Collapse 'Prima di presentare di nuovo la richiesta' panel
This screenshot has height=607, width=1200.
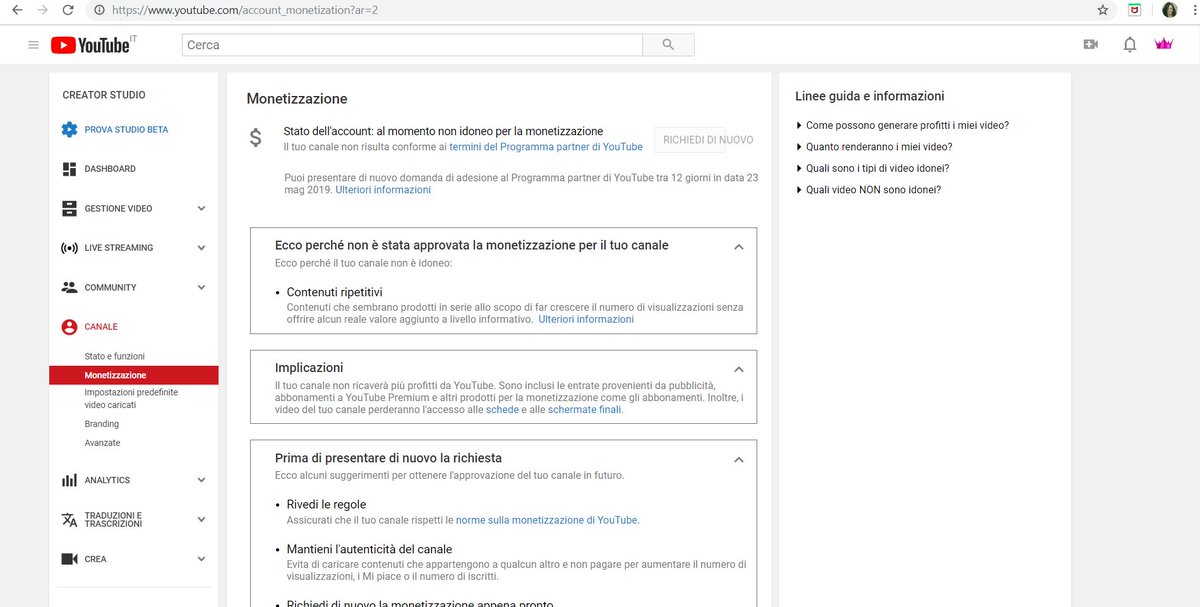click(x=739, y=460)
